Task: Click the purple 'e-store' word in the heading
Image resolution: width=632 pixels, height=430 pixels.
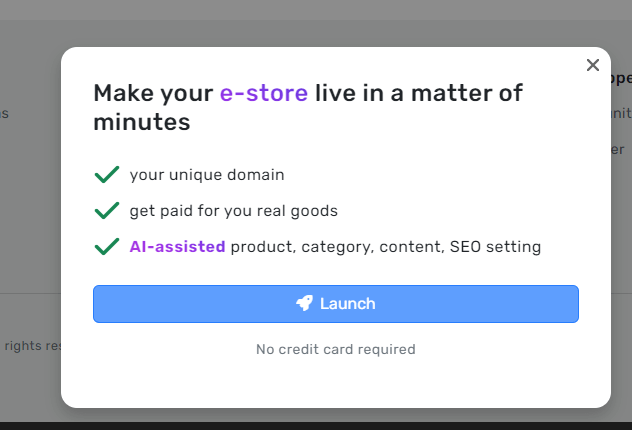Action: click(x=264, y=93)
